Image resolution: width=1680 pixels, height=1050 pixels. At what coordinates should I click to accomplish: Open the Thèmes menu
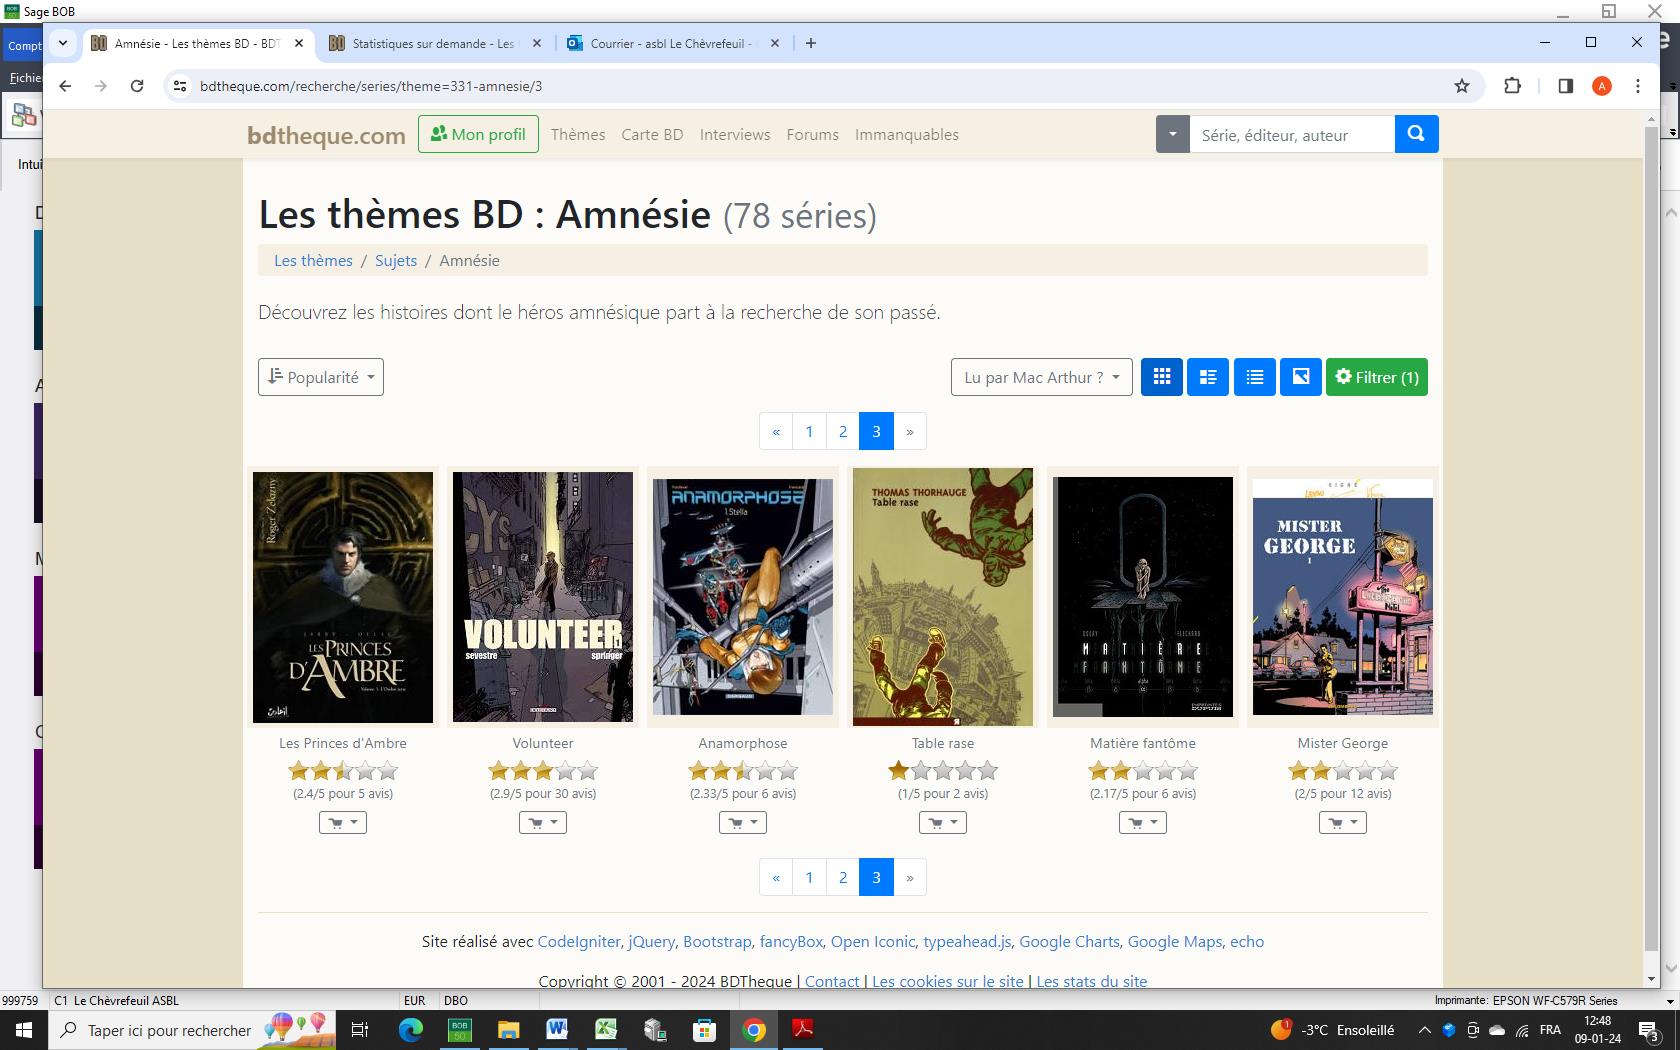578,134
